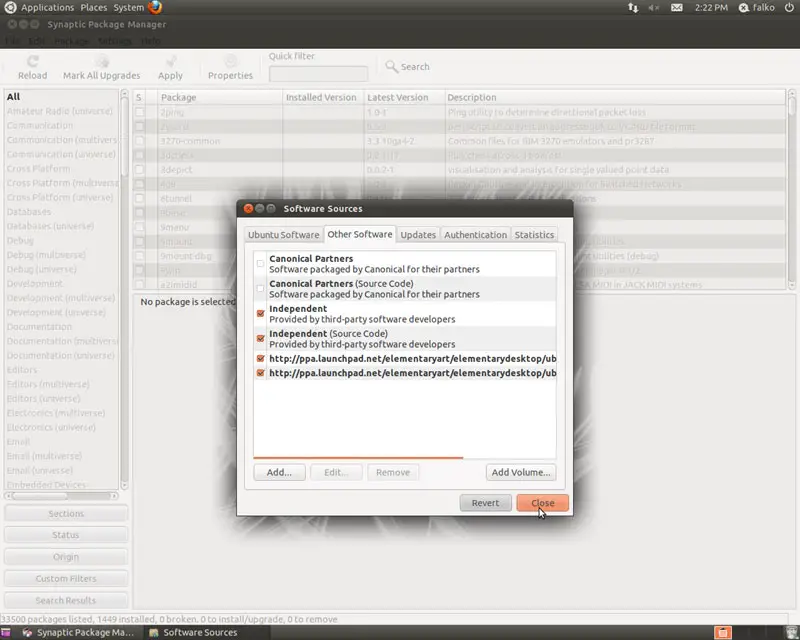Open Synaptic's Package menu
This screenshot has width=800, height=640.
pyautogui.click(x=71, y=41)
